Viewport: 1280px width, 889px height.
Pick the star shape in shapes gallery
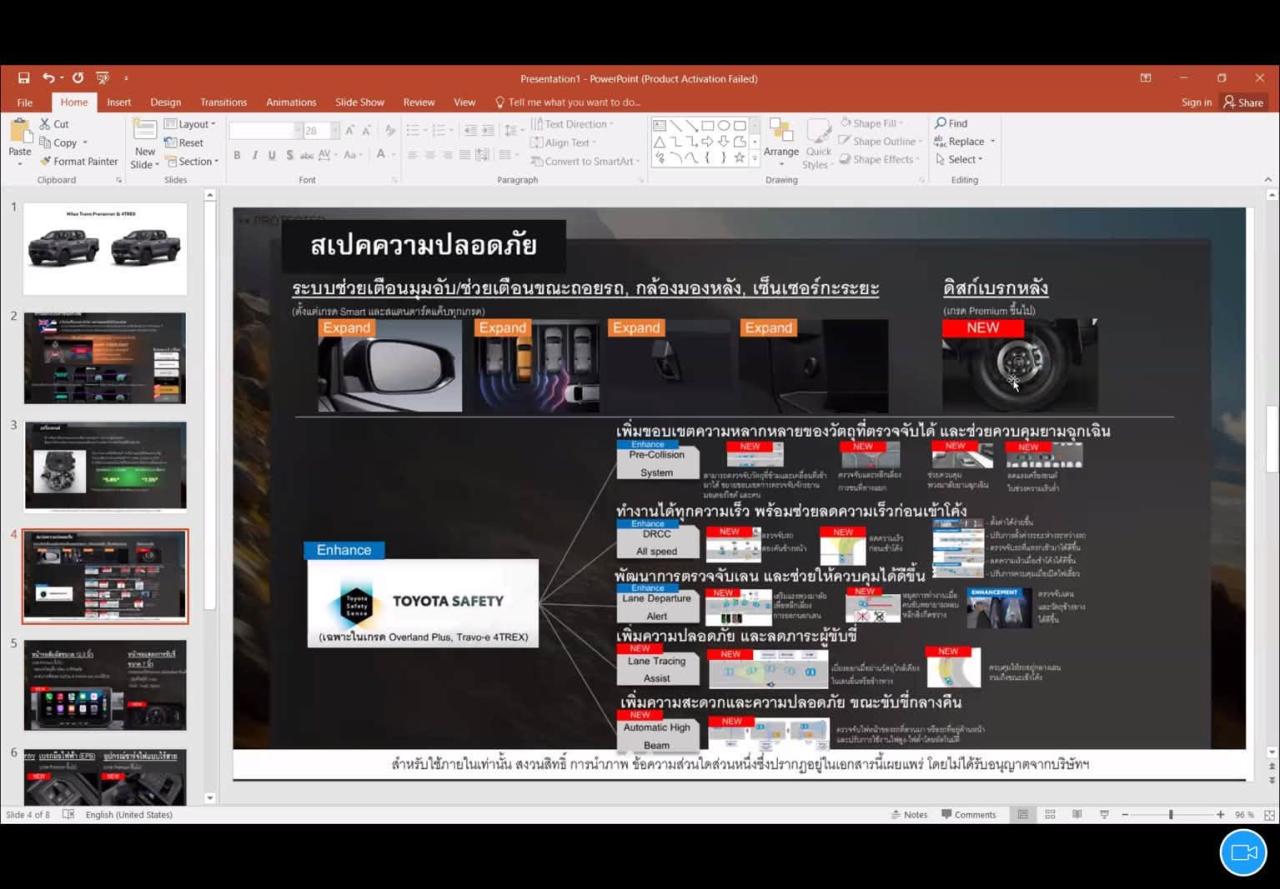[x=740, y=158]
